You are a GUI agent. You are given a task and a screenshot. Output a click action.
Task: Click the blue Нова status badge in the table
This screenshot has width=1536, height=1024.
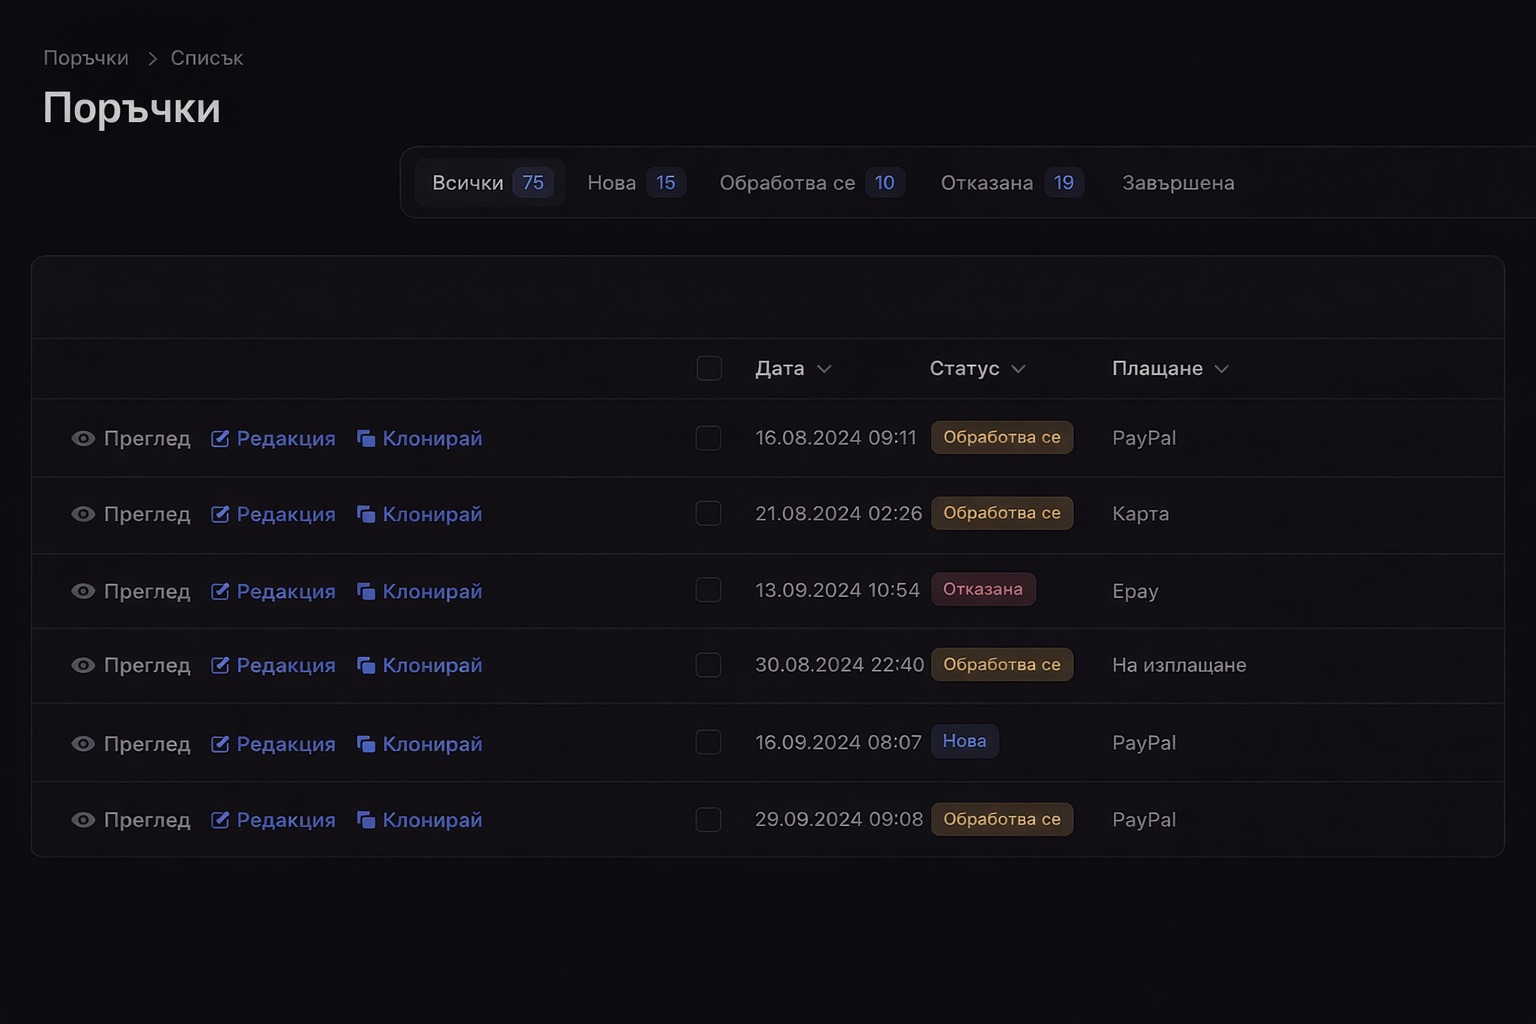965,741
